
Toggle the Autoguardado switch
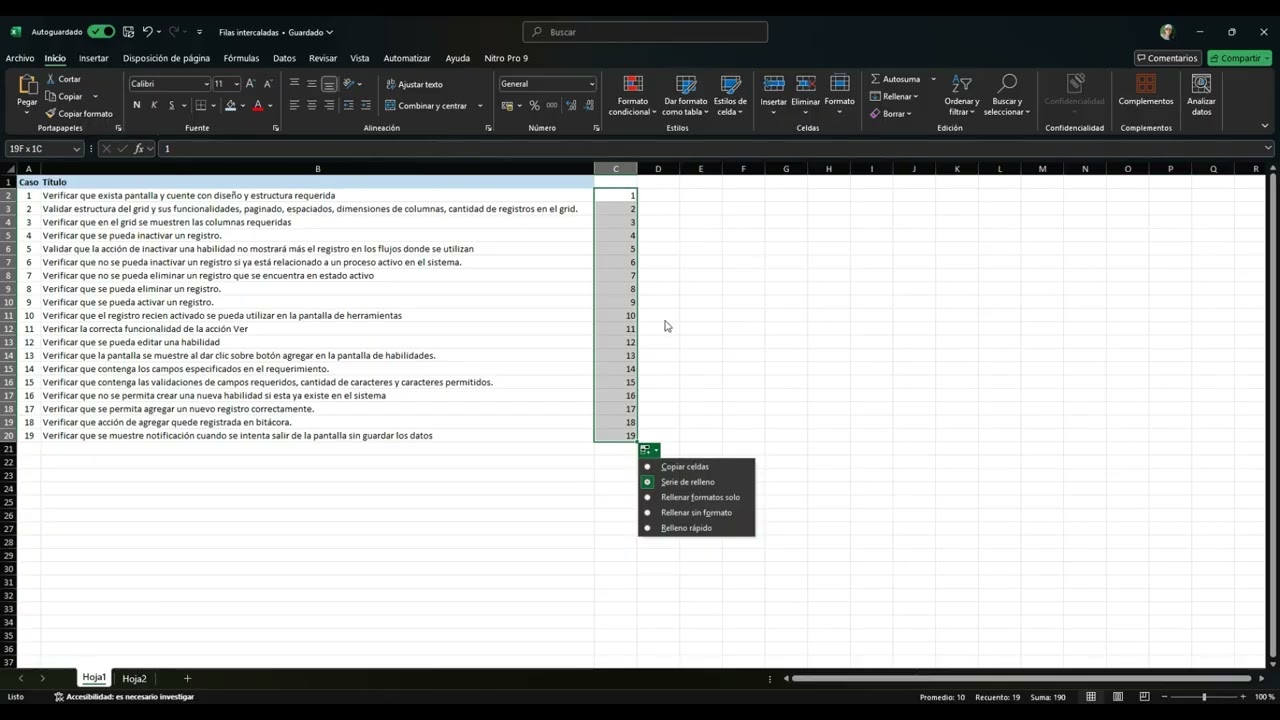point(100,32)
